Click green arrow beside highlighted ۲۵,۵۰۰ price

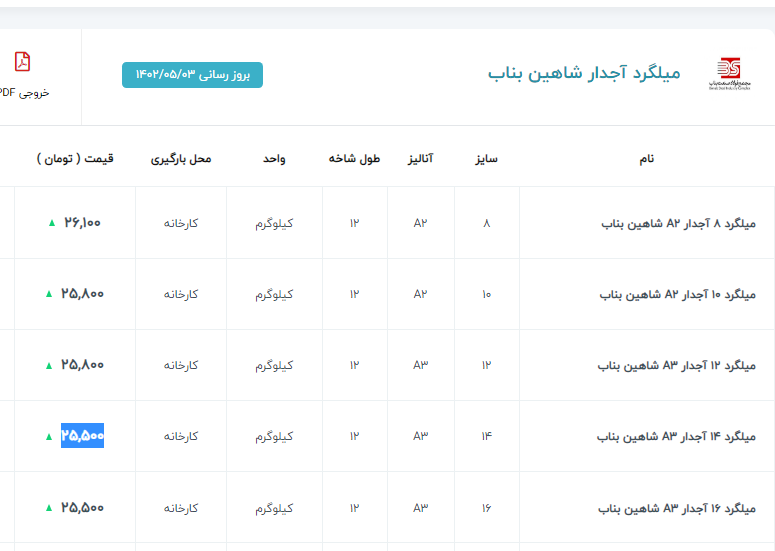click(48, 437)
